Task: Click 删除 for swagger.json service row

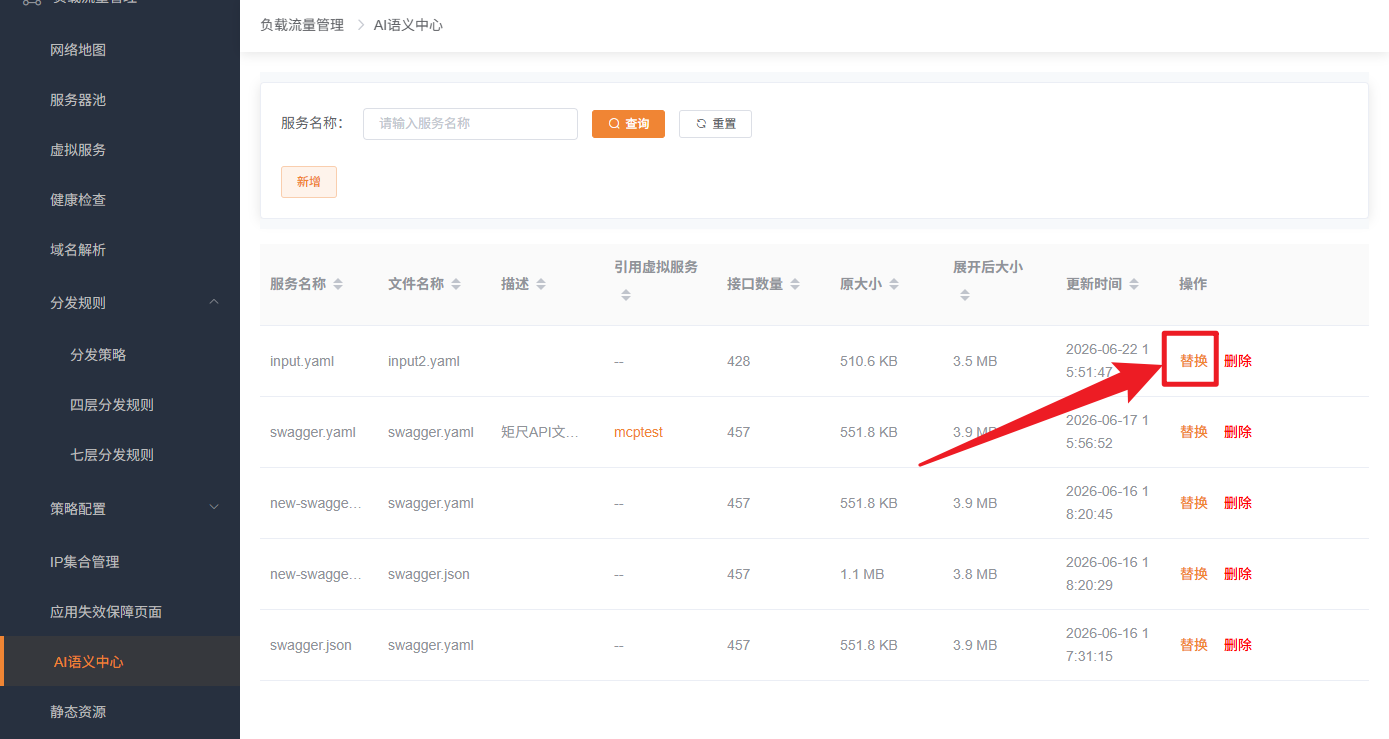Action: pos(1238,645)
